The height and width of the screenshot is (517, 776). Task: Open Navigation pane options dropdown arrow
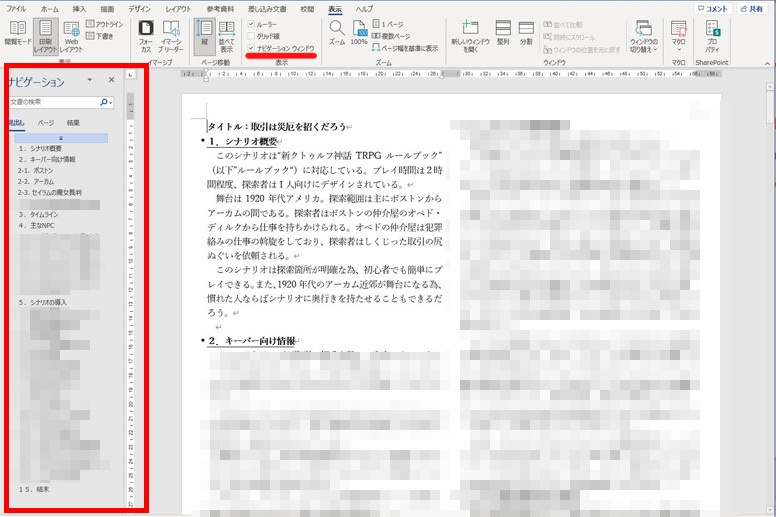90,80
